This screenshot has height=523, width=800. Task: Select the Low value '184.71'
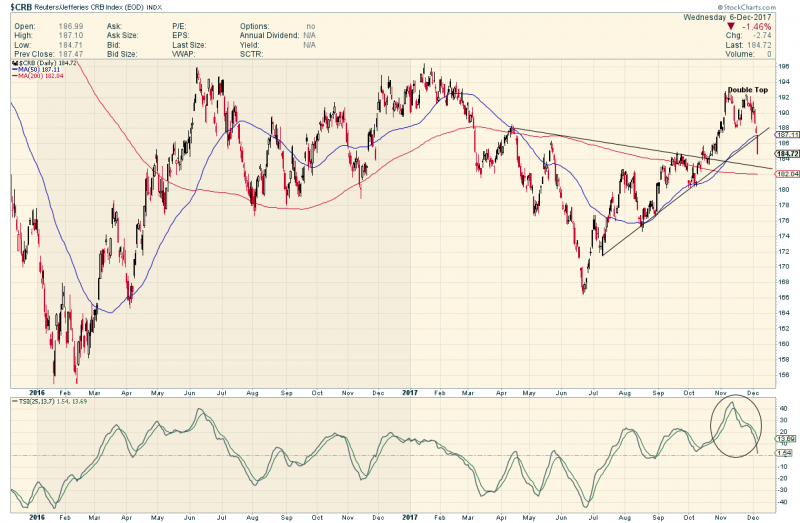point(71,45)
